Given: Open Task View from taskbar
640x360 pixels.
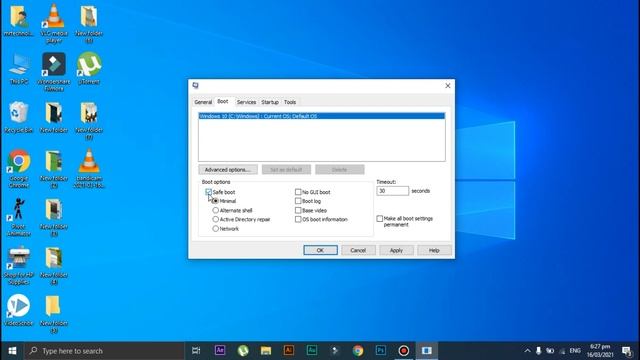Looking at the screenshot, I should click(x=196, y=351).
